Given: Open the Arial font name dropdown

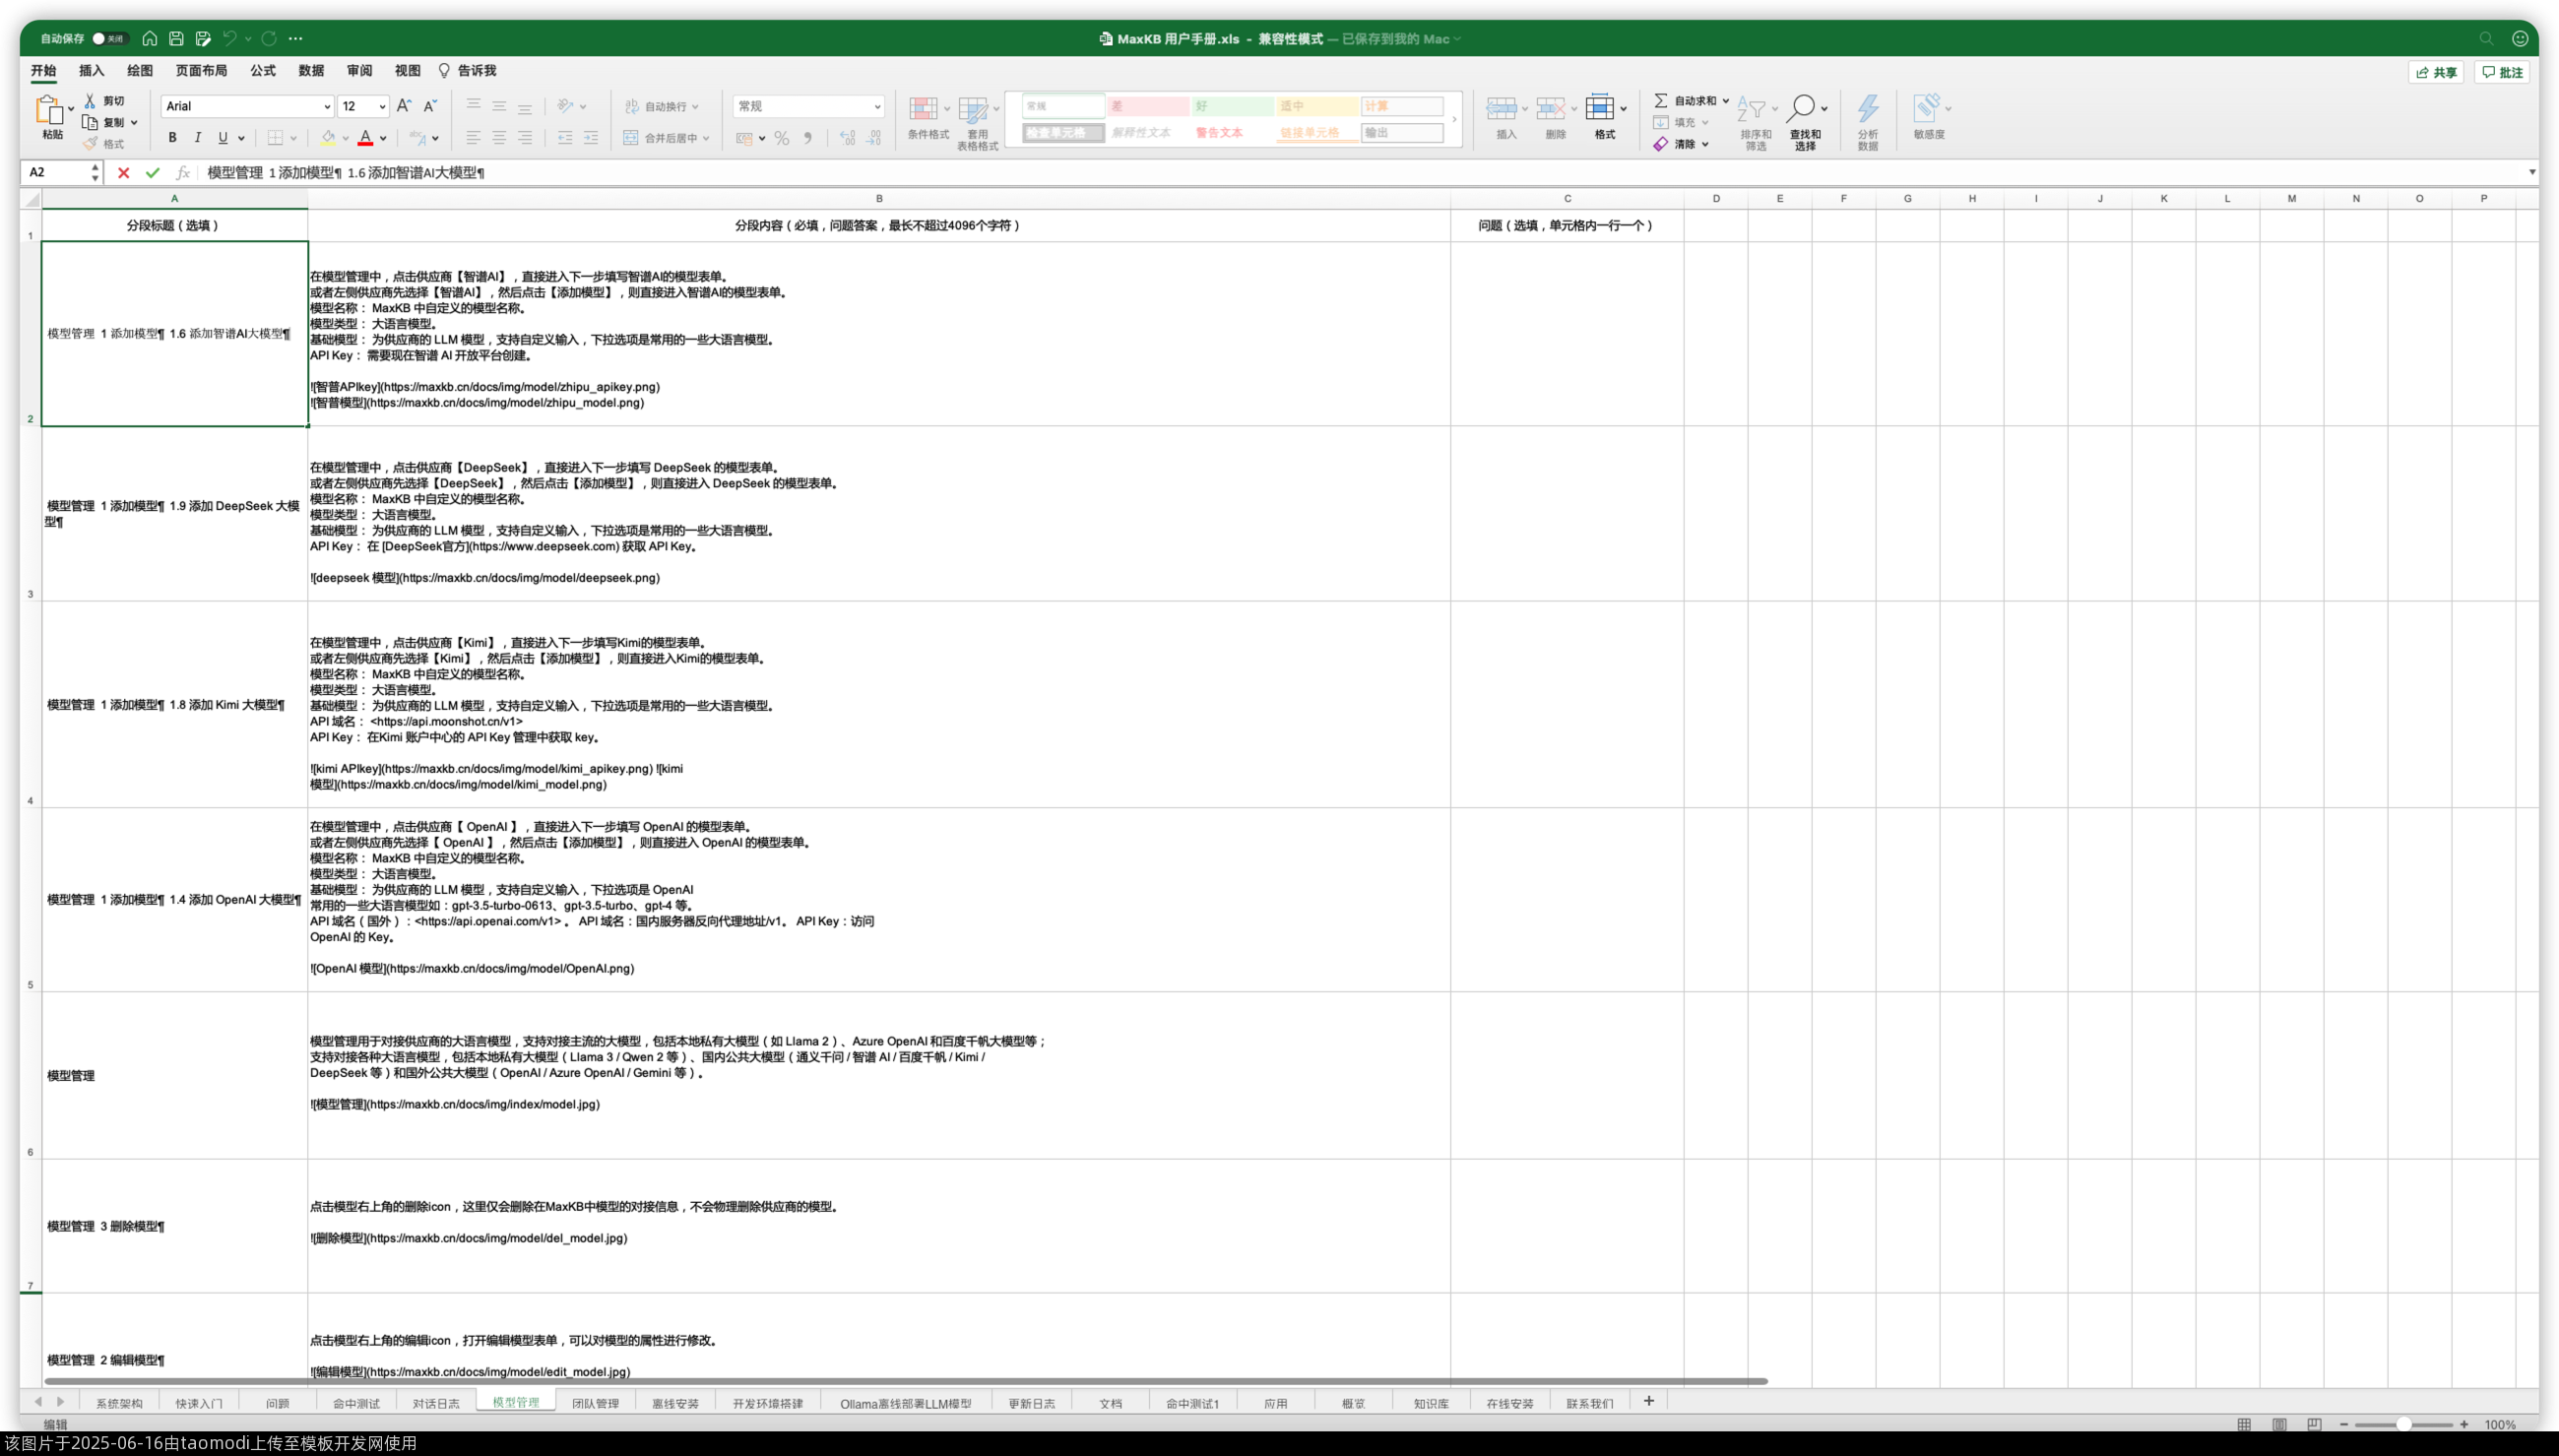Looking at the screenshot, I should pyautogui.click(x=326, y=107).
